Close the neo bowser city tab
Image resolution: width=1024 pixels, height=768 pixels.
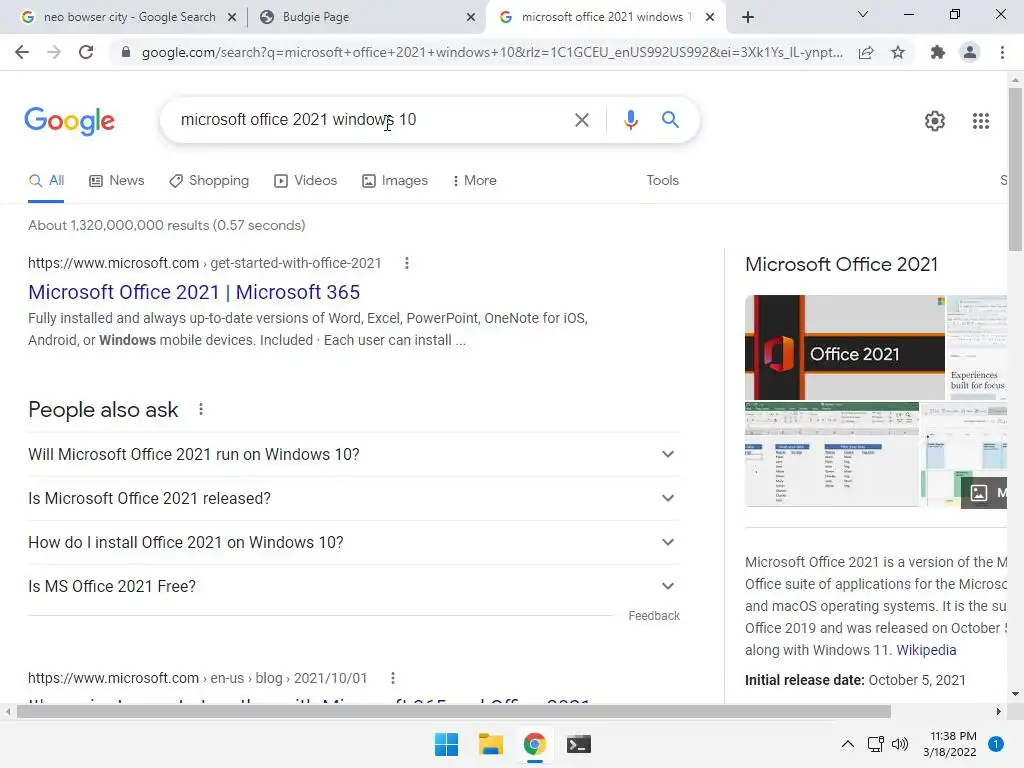point(232,18)
